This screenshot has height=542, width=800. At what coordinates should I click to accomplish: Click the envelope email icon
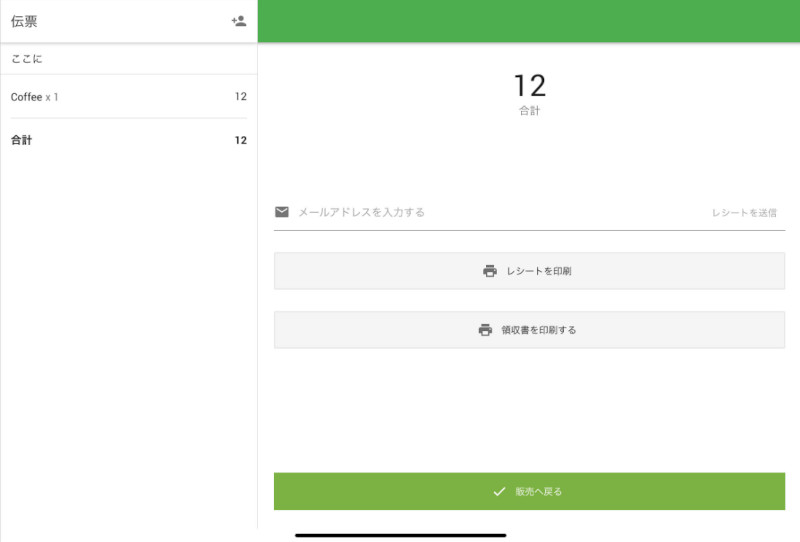tap(282, 212)
